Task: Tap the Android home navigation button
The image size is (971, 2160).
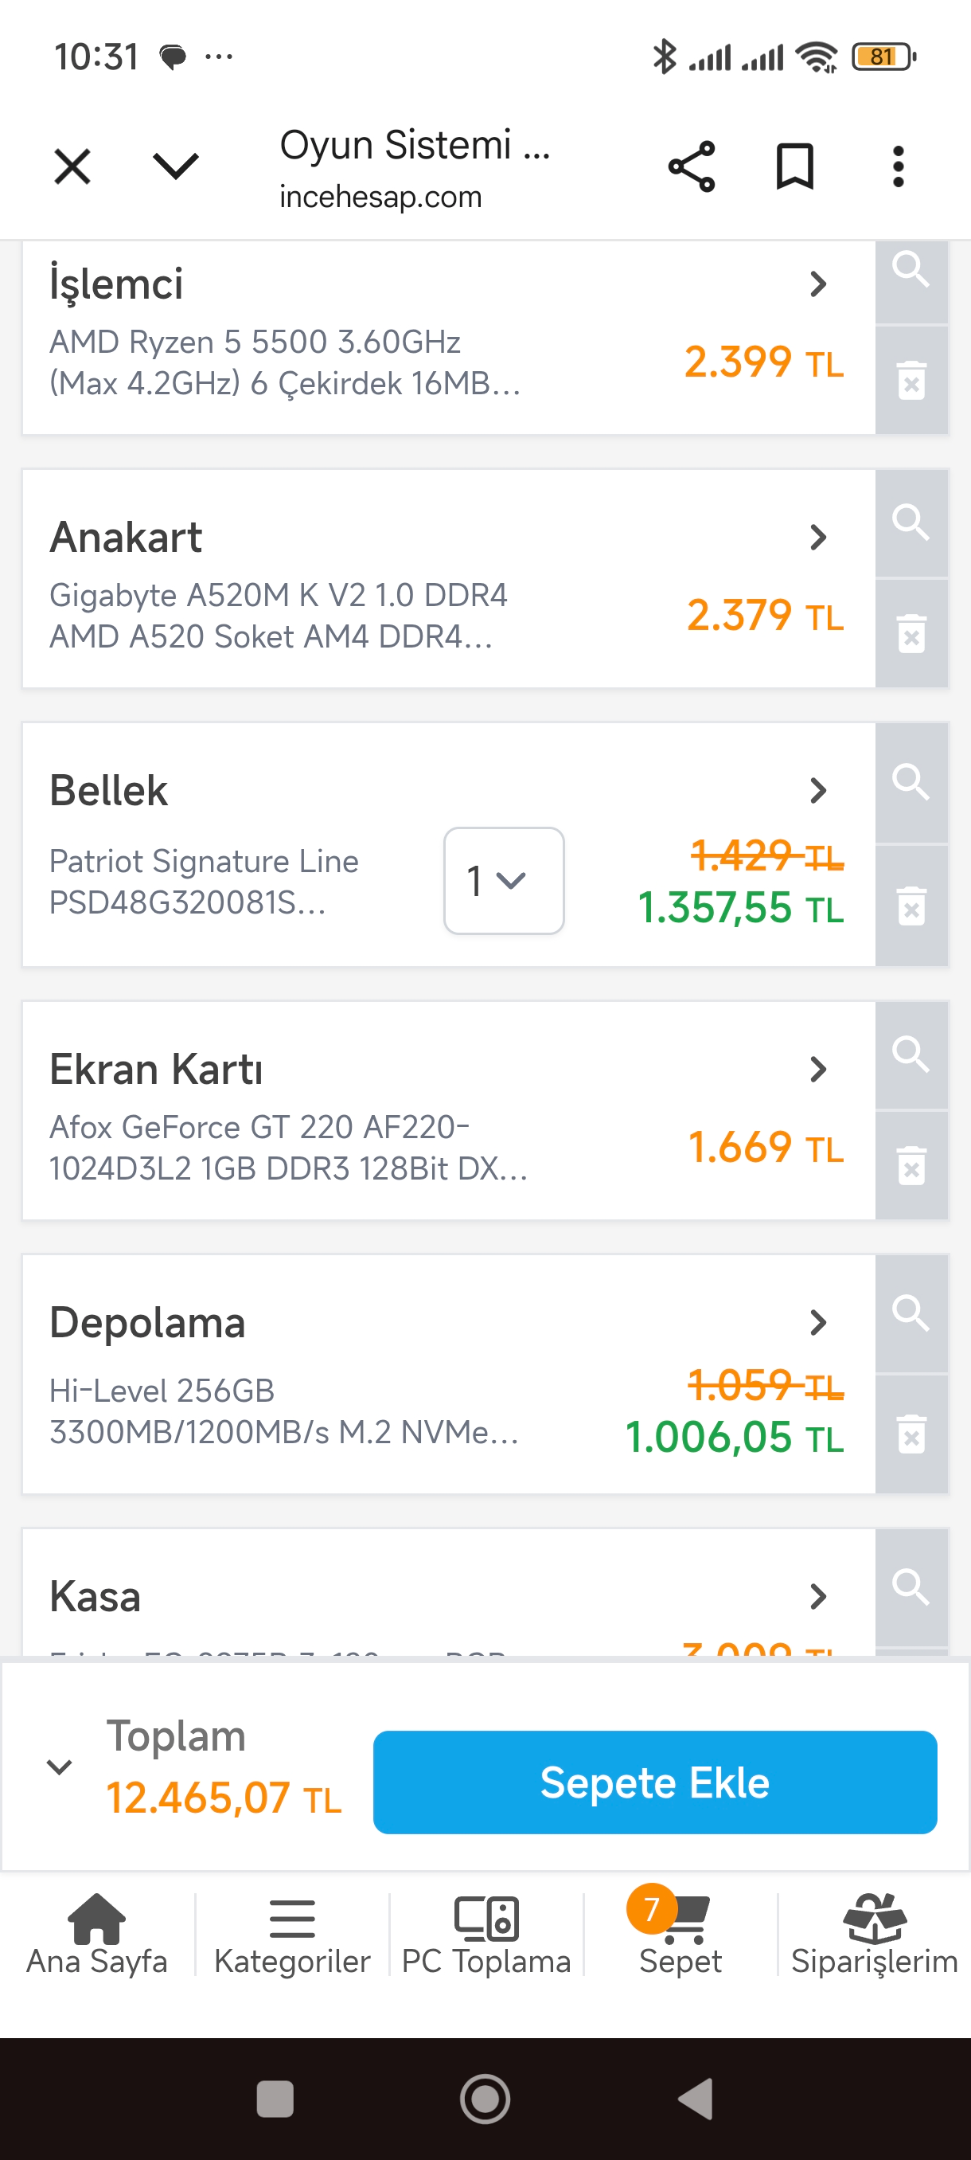Action: click(485, 2099)
